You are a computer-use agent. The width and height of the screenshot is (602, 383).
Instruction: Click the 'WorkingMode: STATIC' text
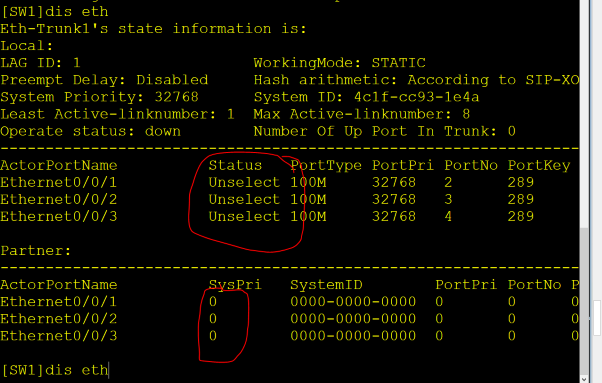(339, 63)
